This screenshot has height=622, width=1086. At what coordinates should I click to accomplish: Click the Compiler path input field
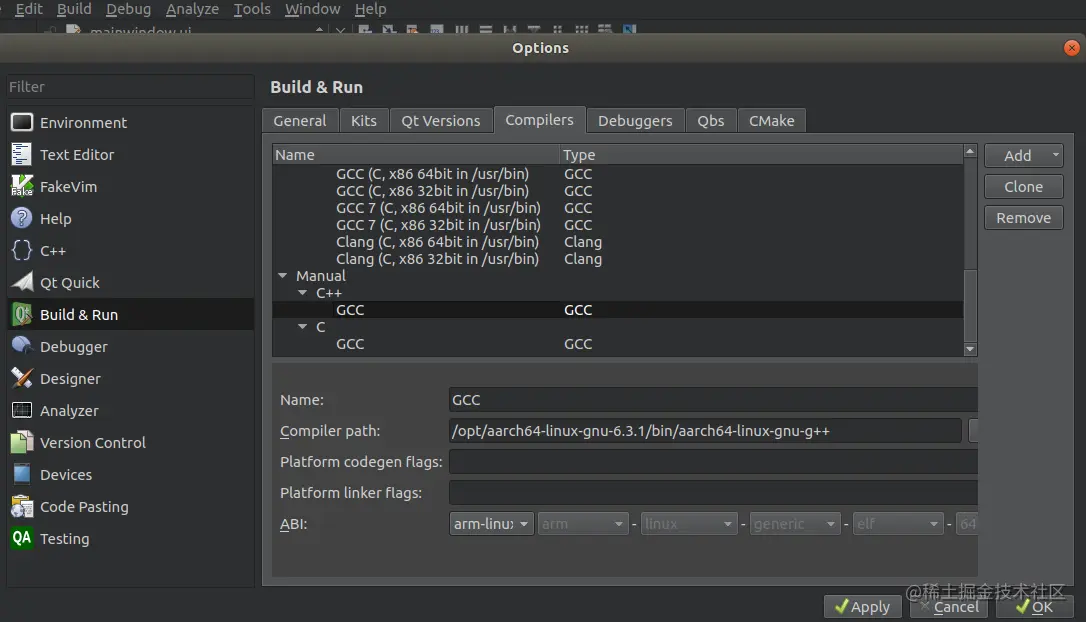(x=705, y=431)
